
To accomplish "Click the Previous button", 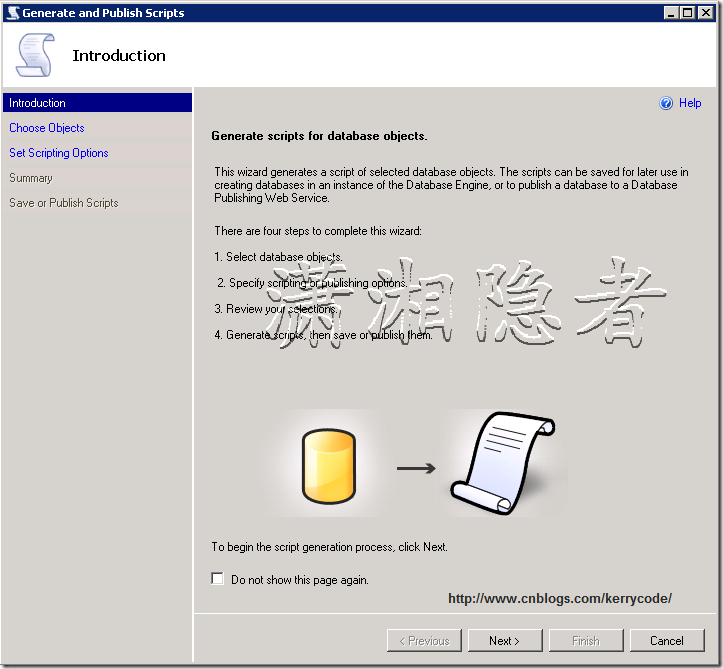I will click(424, 641).
